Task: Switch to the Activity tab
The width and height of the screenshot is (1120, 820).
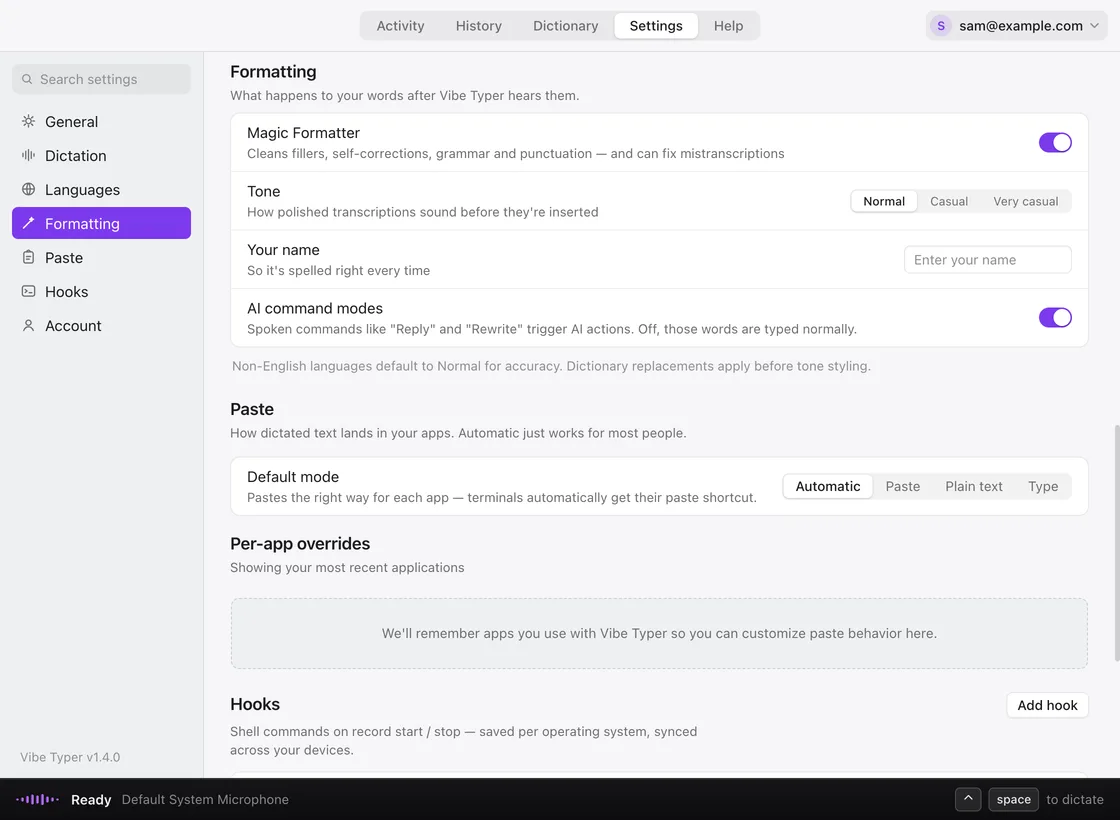Action: [x=400, y=26]
